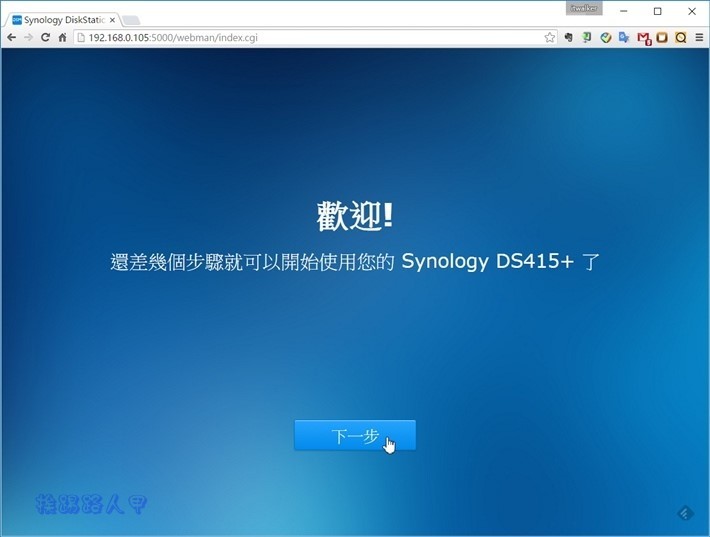Maximize the Chrome window

coord(657,11)
